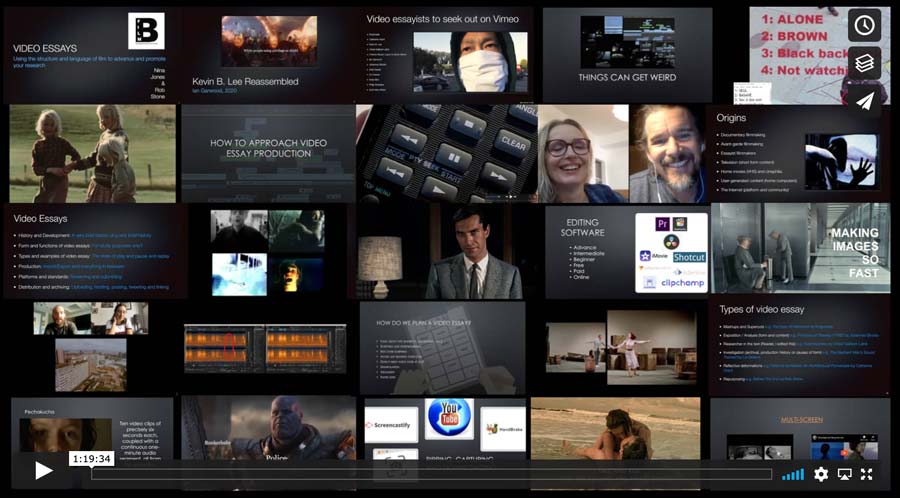Click the Shotcut logo
Image resolution: width=900 pixels, height=498 pixels.
coord(689,257)
